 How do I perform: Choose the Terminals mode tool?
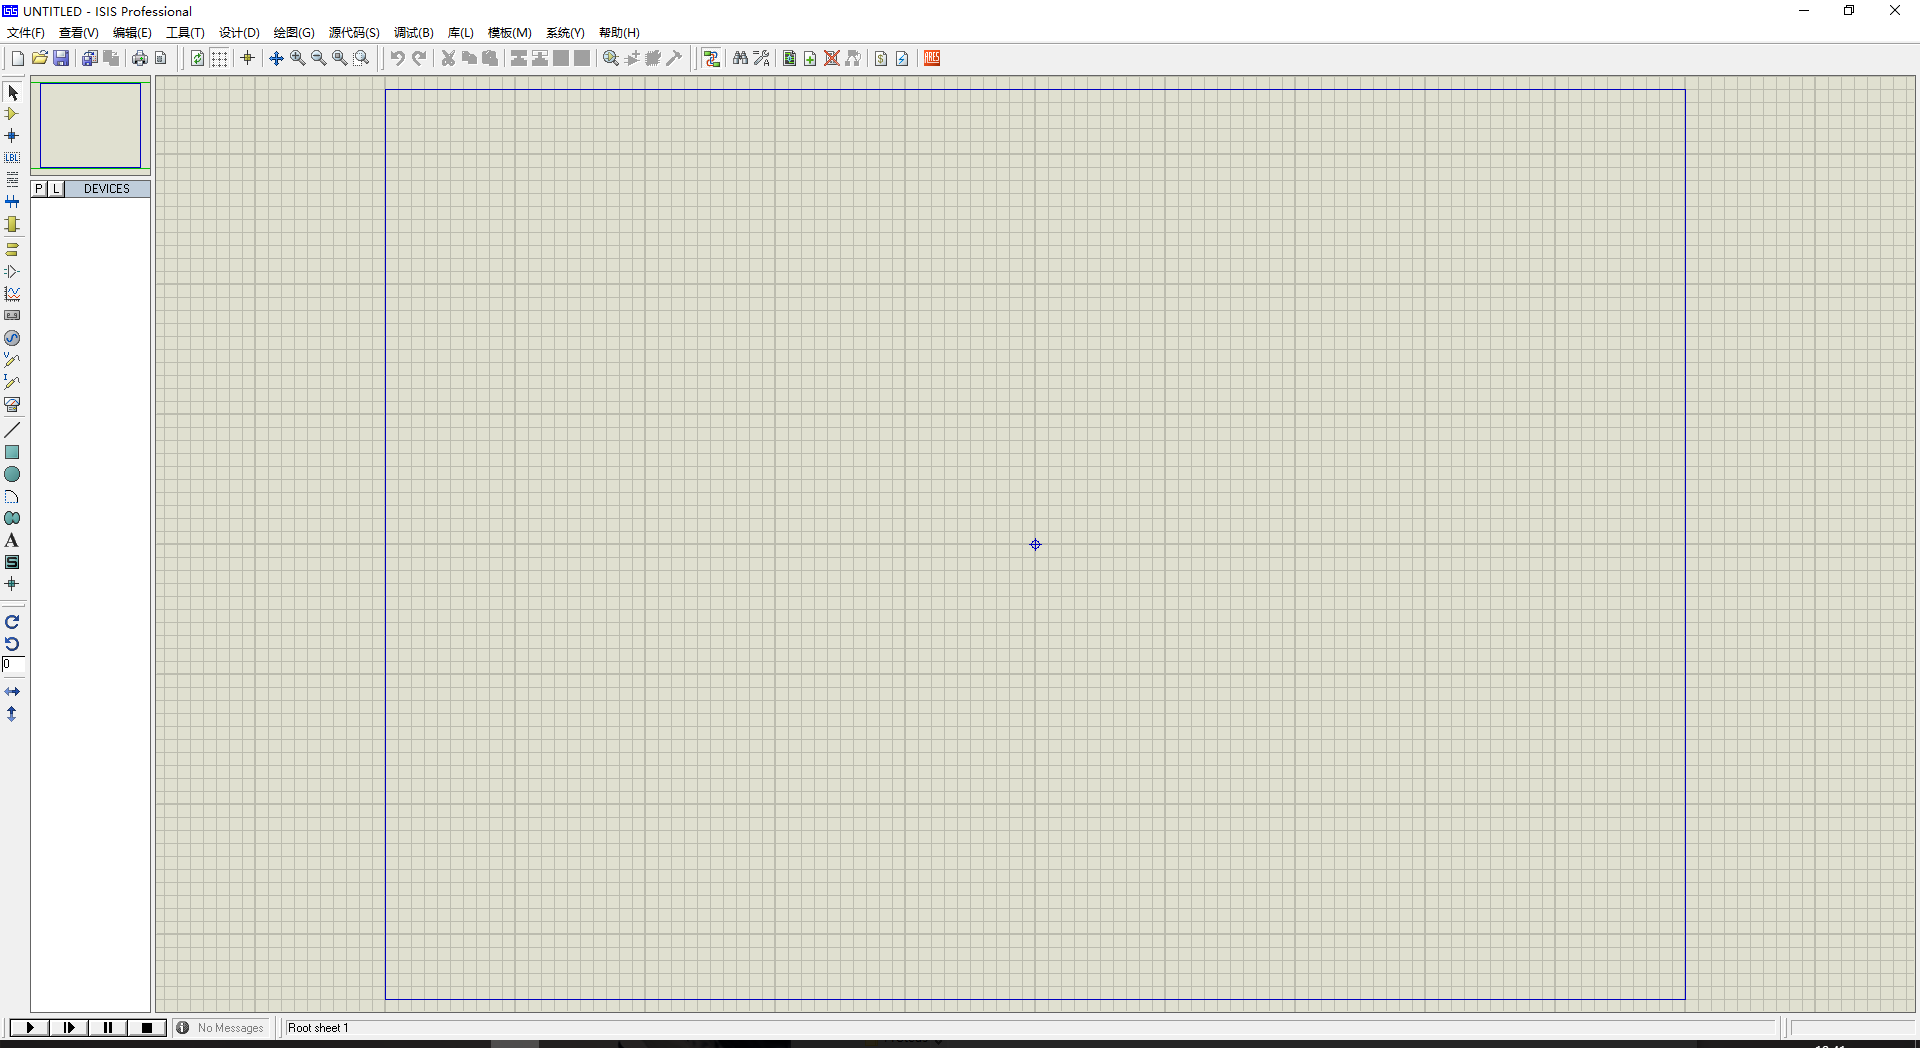tap(12, 249)
